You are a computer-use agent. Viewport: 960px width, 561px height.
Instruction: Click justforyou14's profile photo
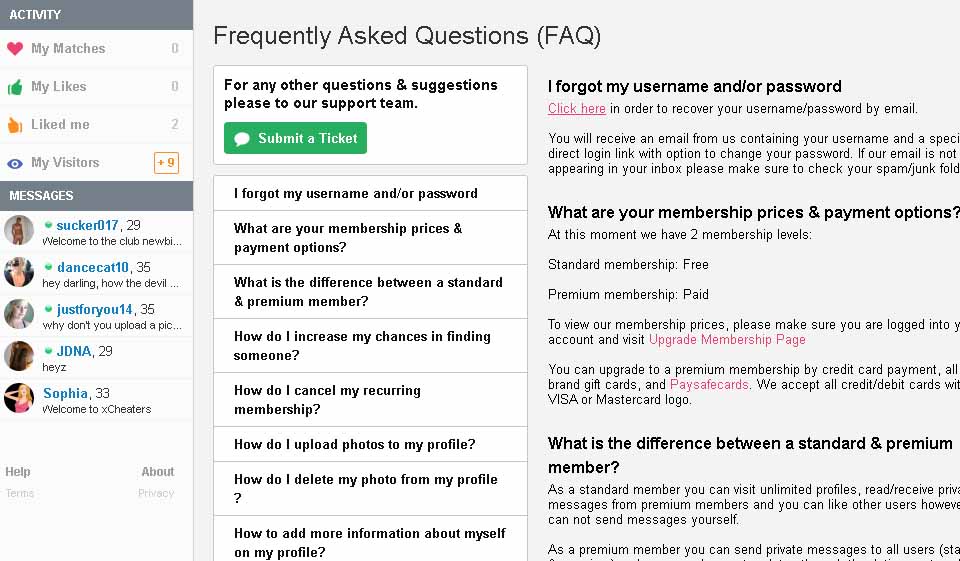pyautogui.click(x=19, y=315)
